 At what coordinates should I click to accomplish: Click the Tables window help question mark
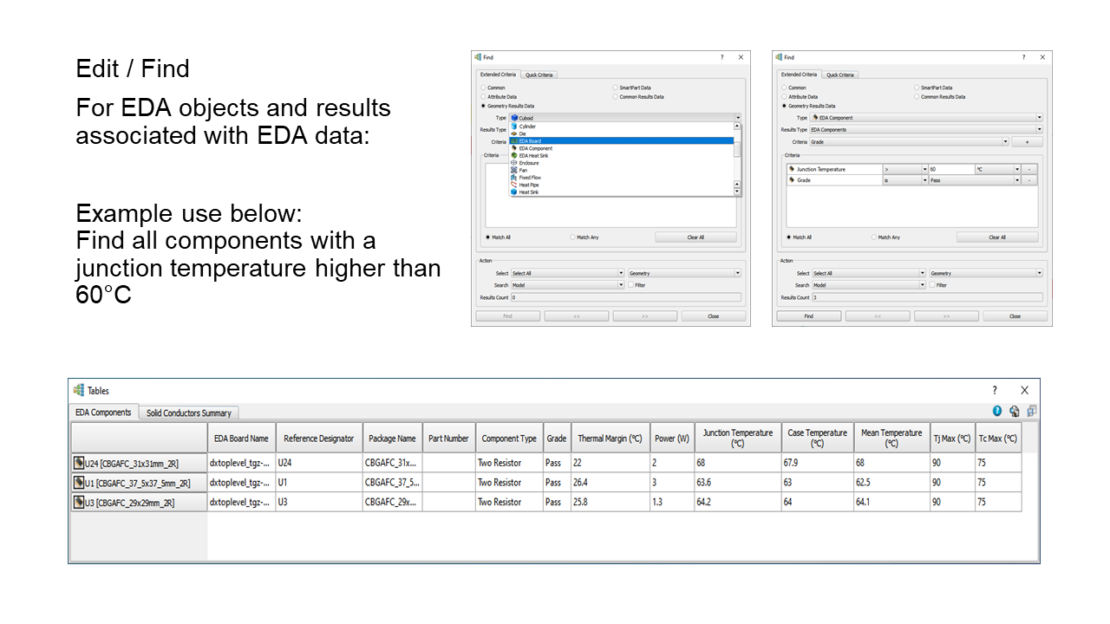coord(994,390)
